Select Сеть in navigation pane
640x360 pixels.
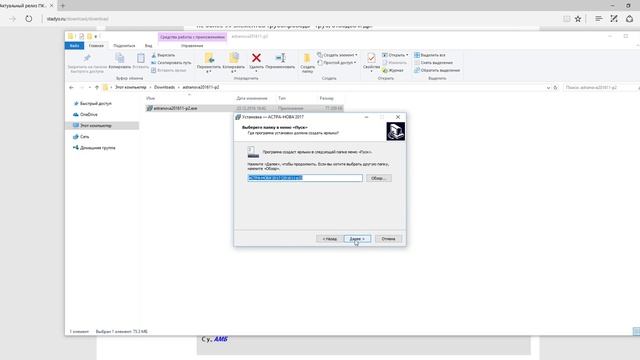84,137
